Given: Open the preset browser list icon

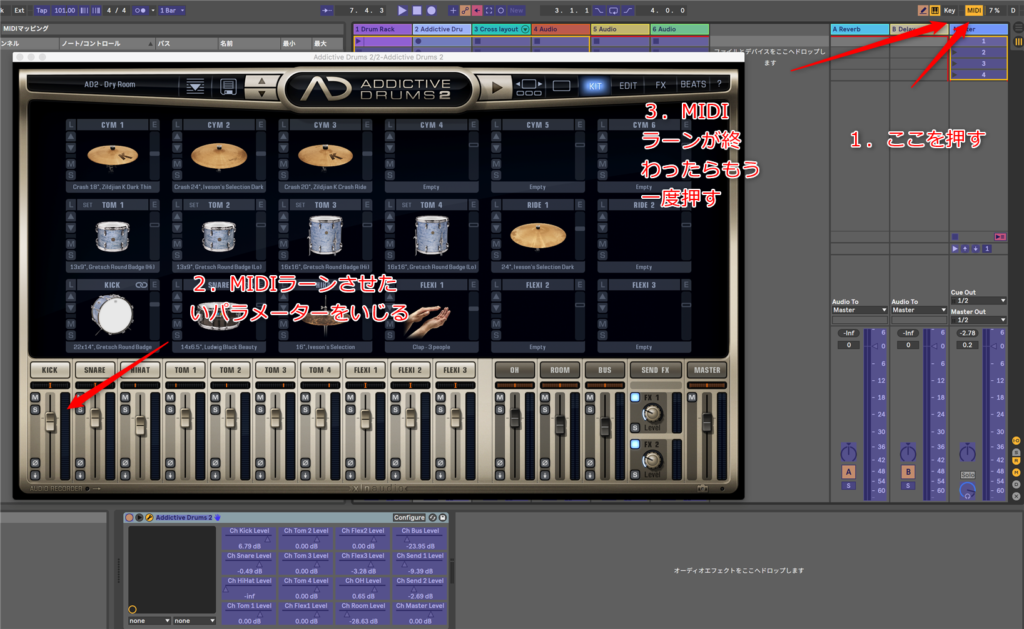Looking at the screenshot, I should [194, 87].
